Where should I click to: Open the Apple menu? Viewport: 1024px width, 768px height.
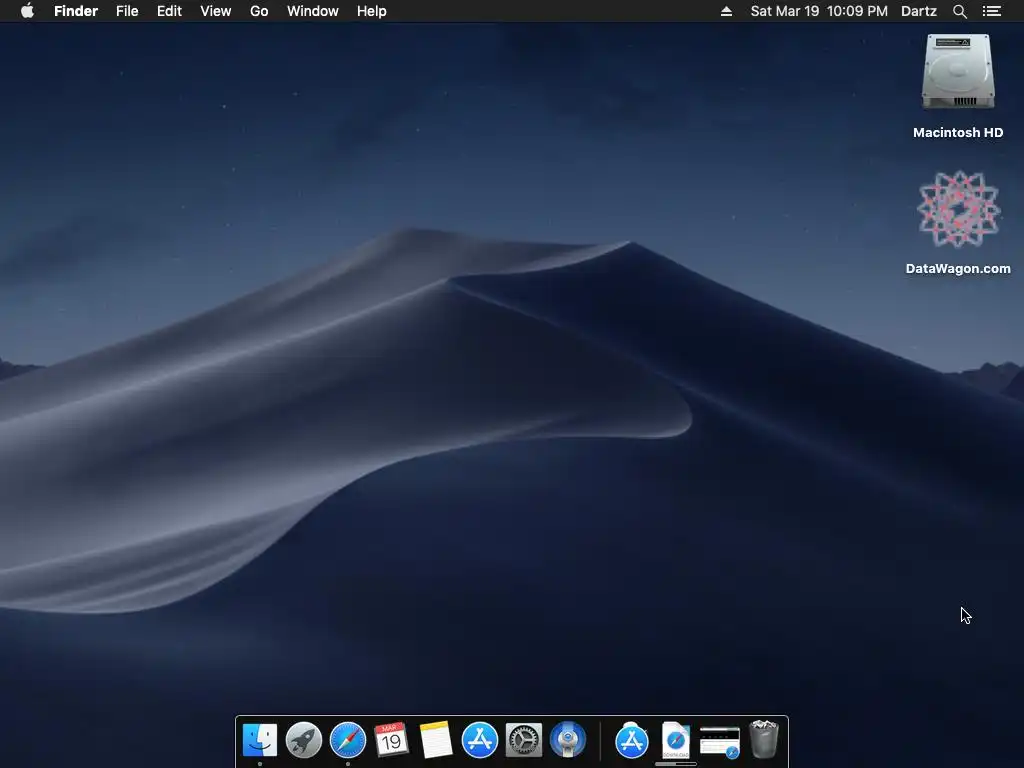point(27,11)
